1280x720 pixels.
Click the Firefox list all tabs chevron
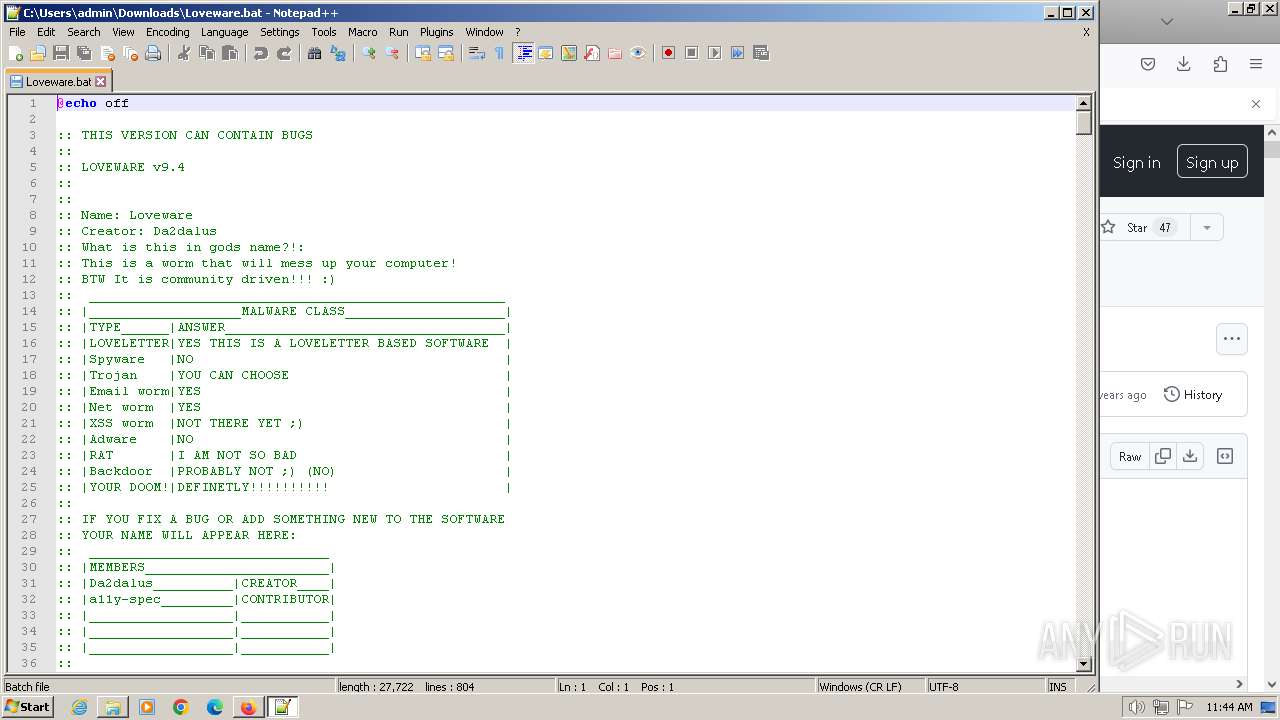click(x=1167, y=21)
